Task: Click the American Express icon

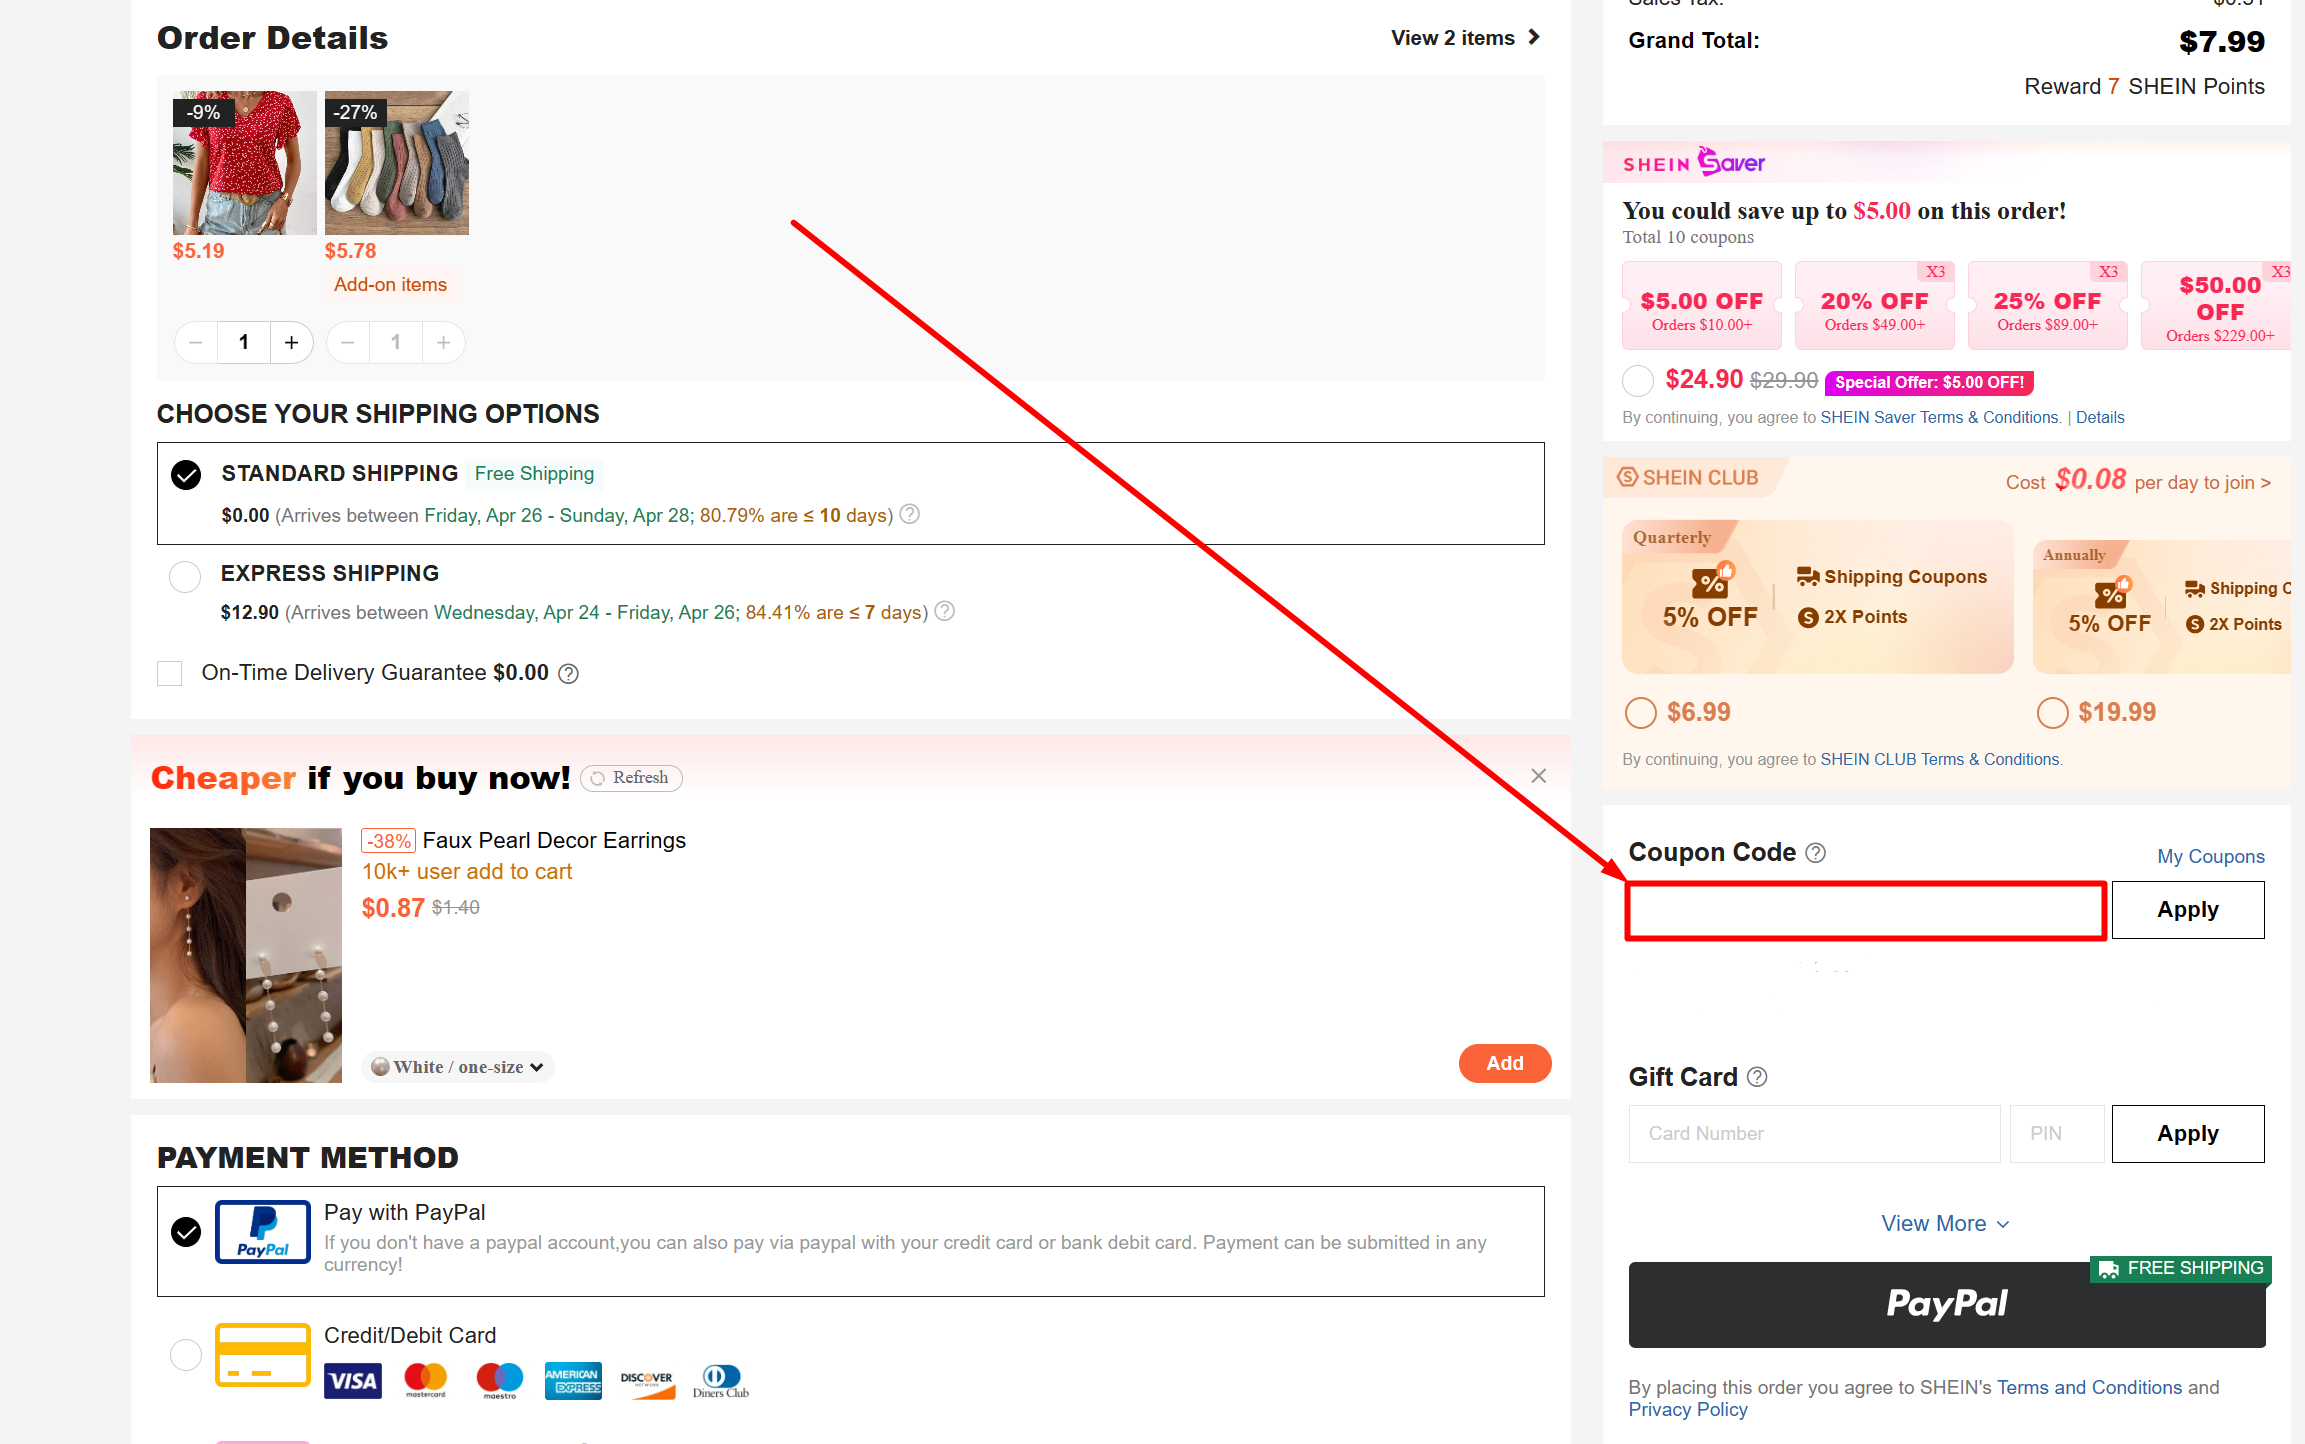Action: [573, 1381]
